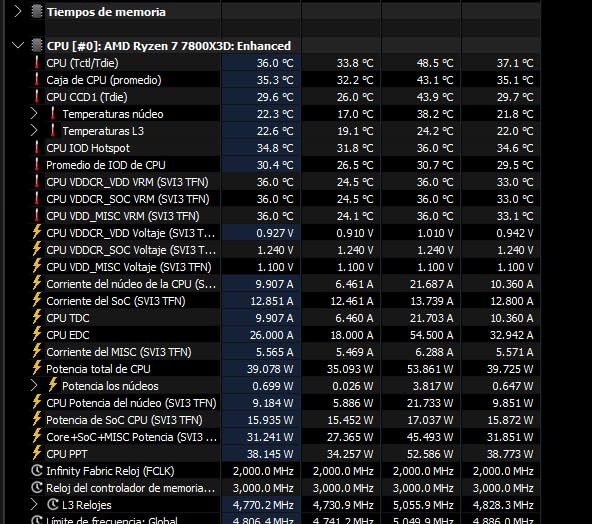
Task: Click the lightning icon for Potencia total de CPU
Action: (x=37, y=368)
